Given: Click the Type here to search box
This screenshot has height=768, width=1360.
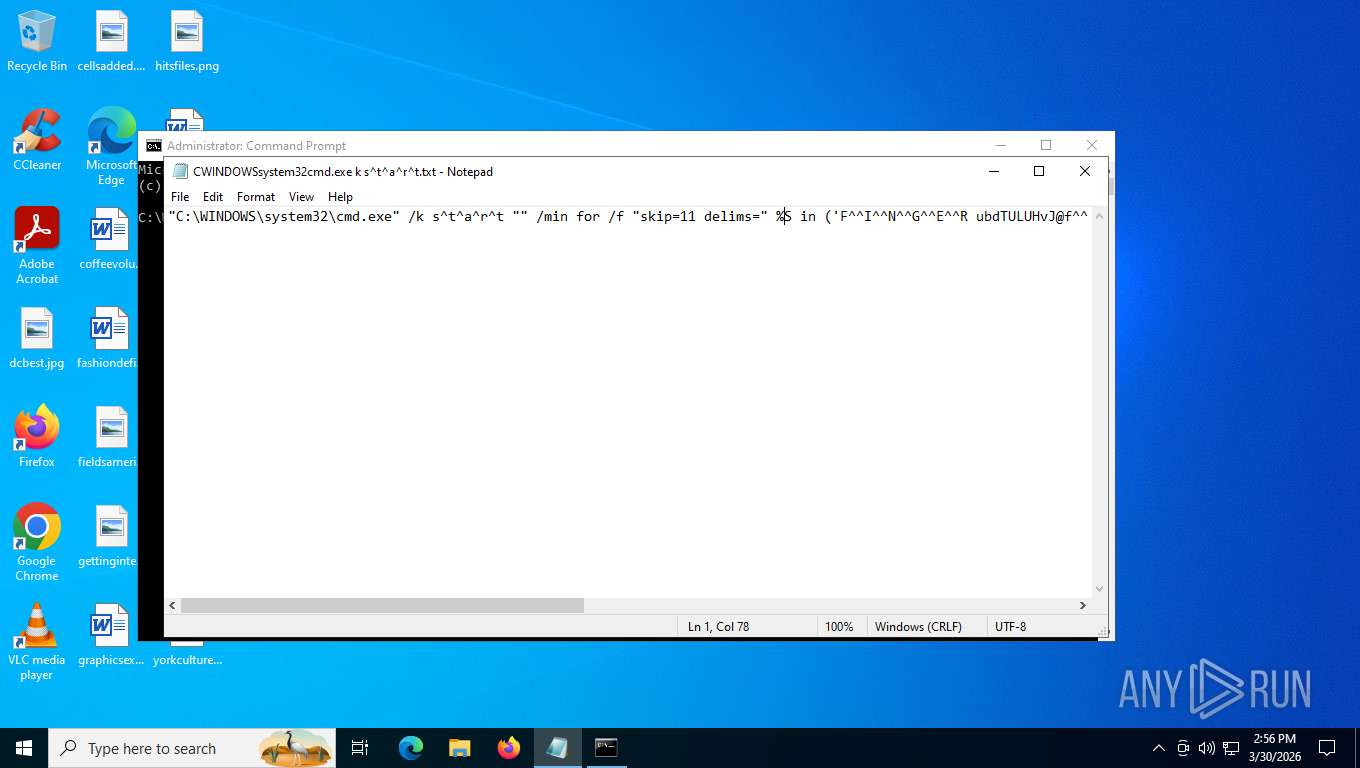Looking at the screenshot, I should click(x=194, y=748).
